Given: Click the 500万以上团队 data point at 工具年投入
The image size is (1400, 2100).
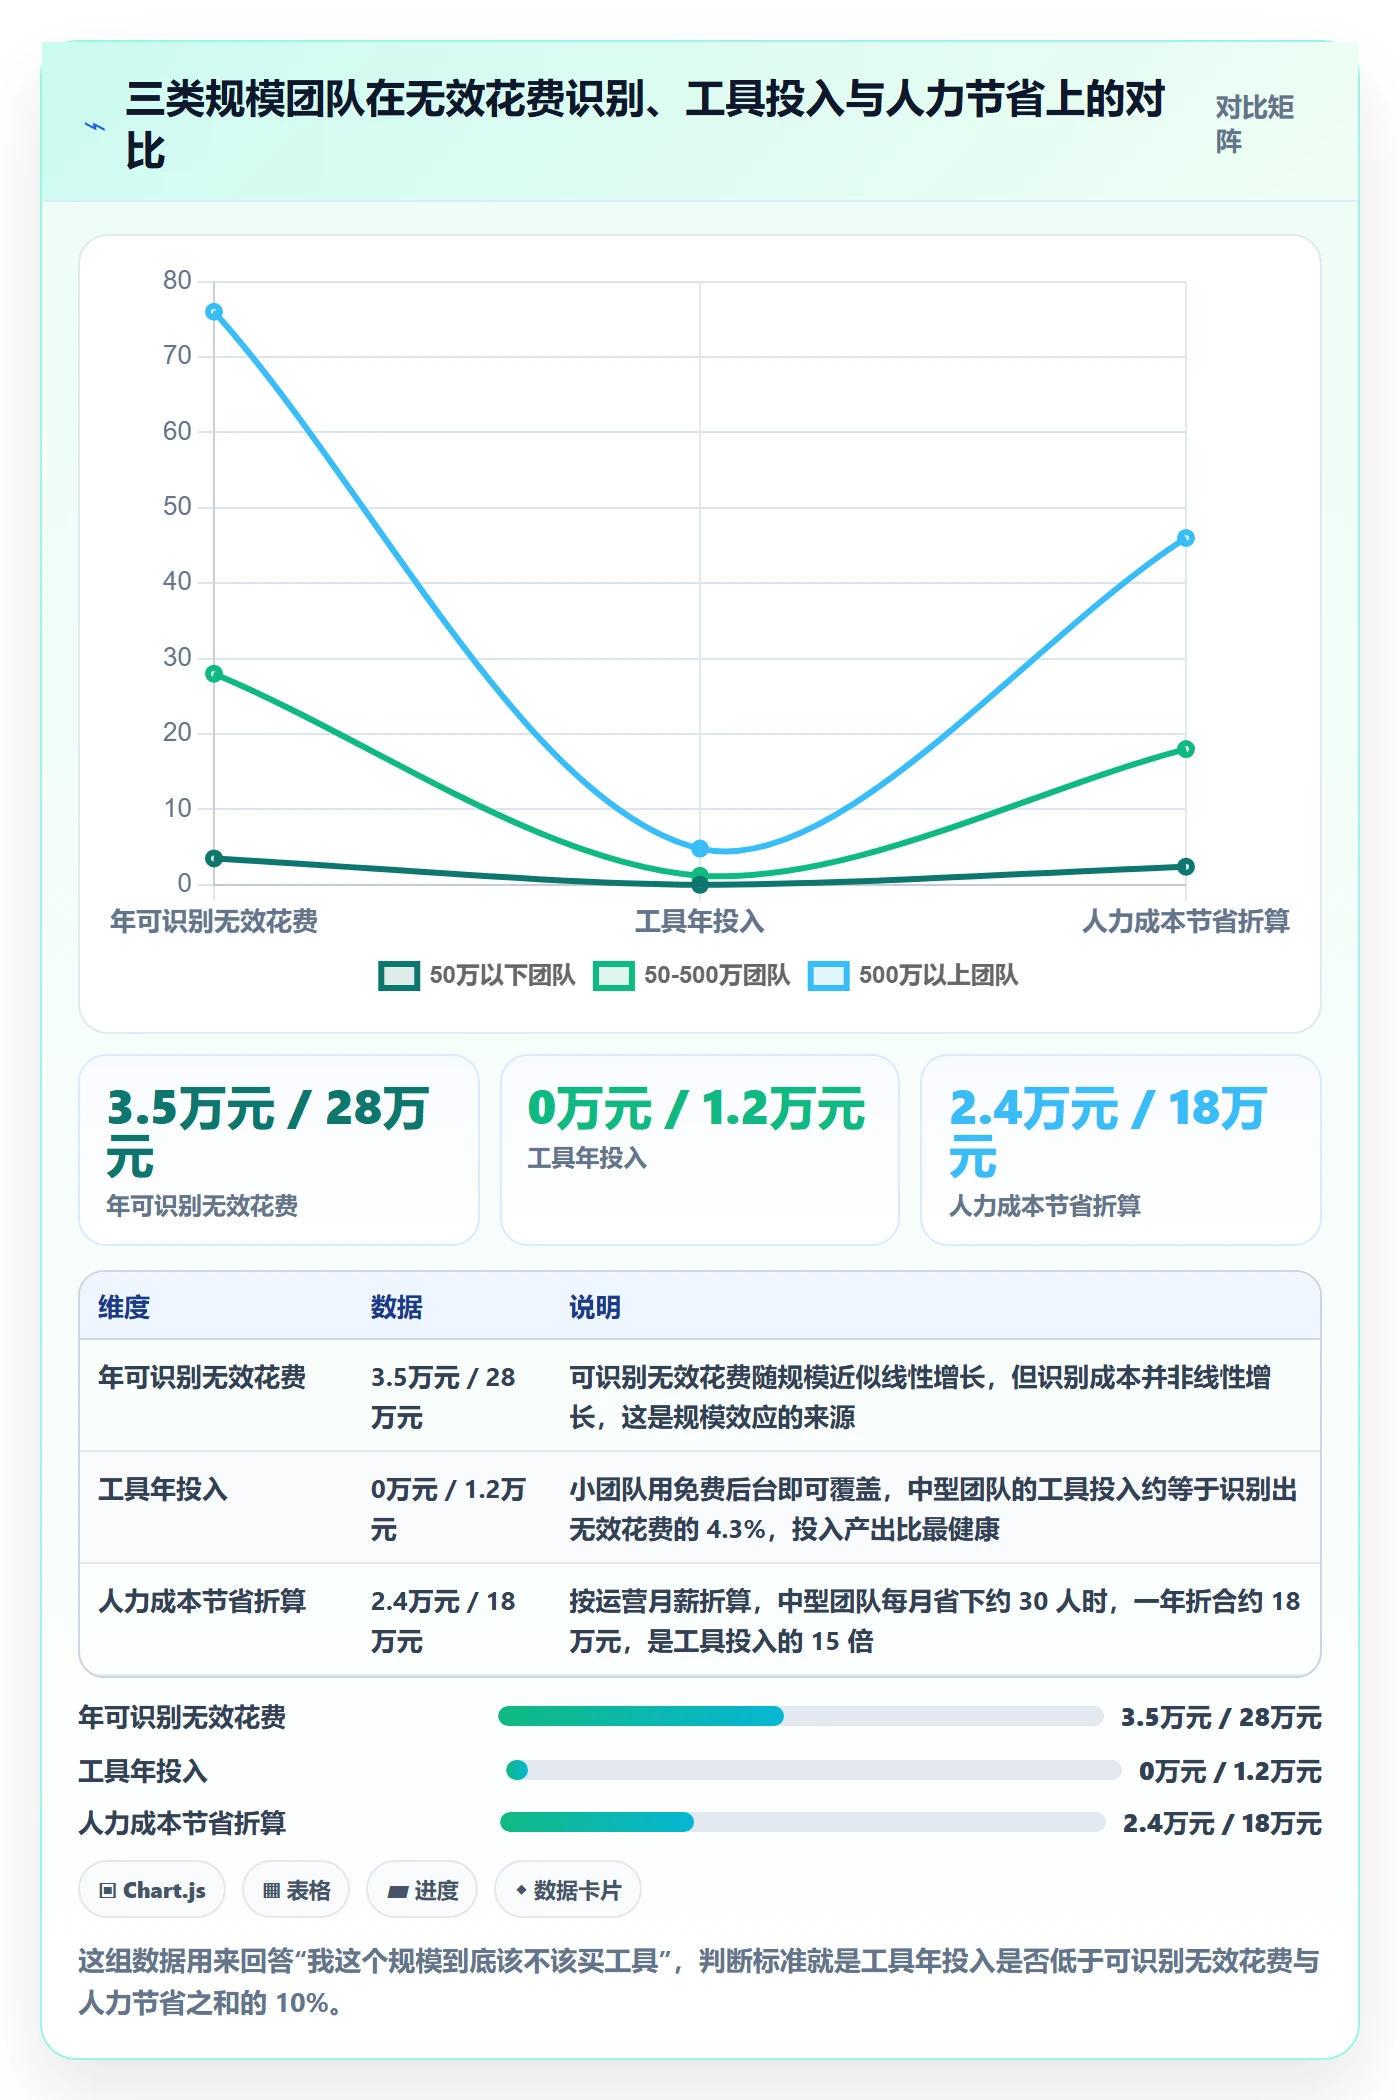Looking at the screenshot, I should tap(700, 848).
